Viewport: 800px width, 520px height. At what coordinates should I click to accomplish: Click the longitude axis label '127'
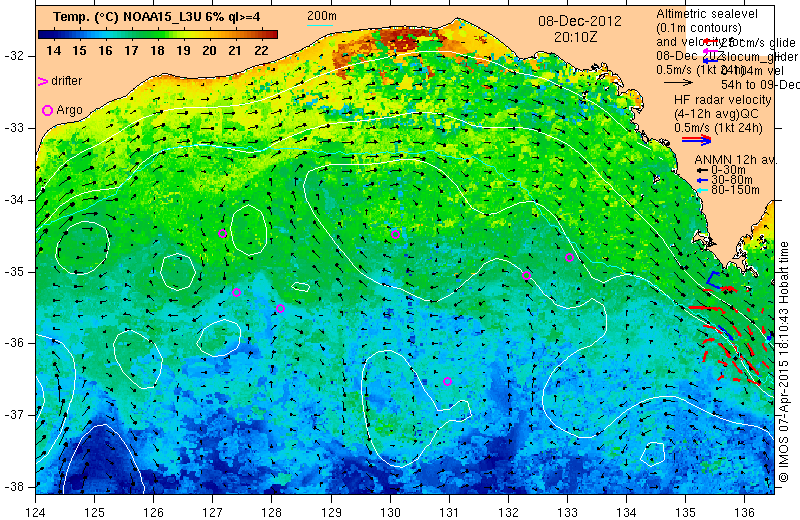(x=213, y=511)
